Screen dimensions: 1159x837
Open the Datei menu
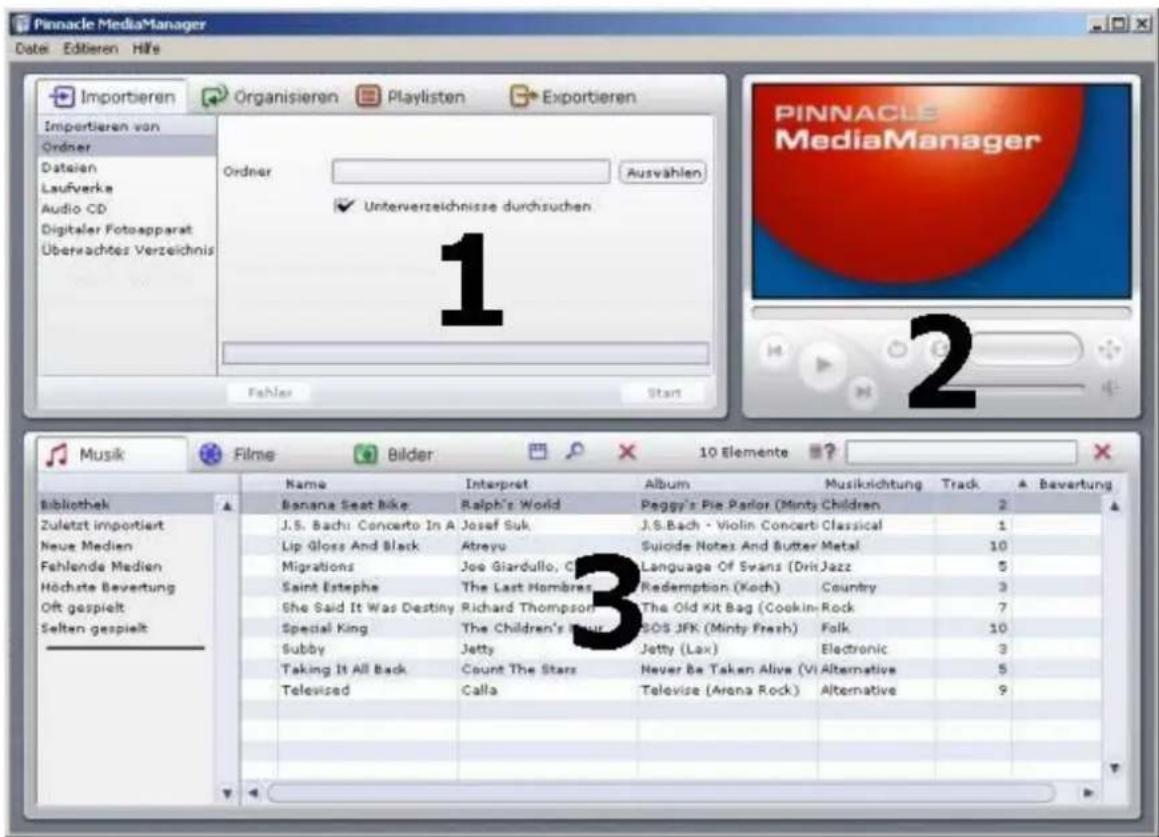pos(32,49)
